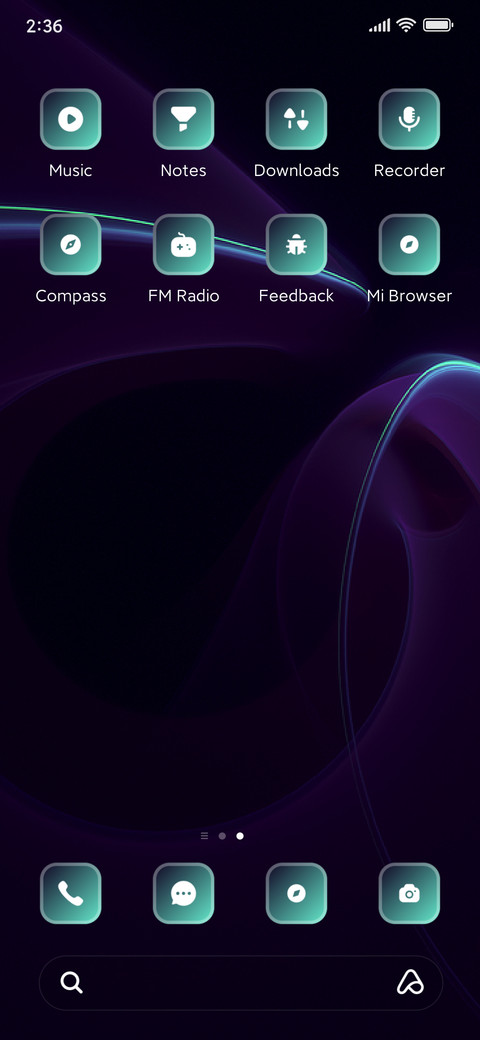Tap the 2:36 clock
480x1040 pixels.
(44, 26)
